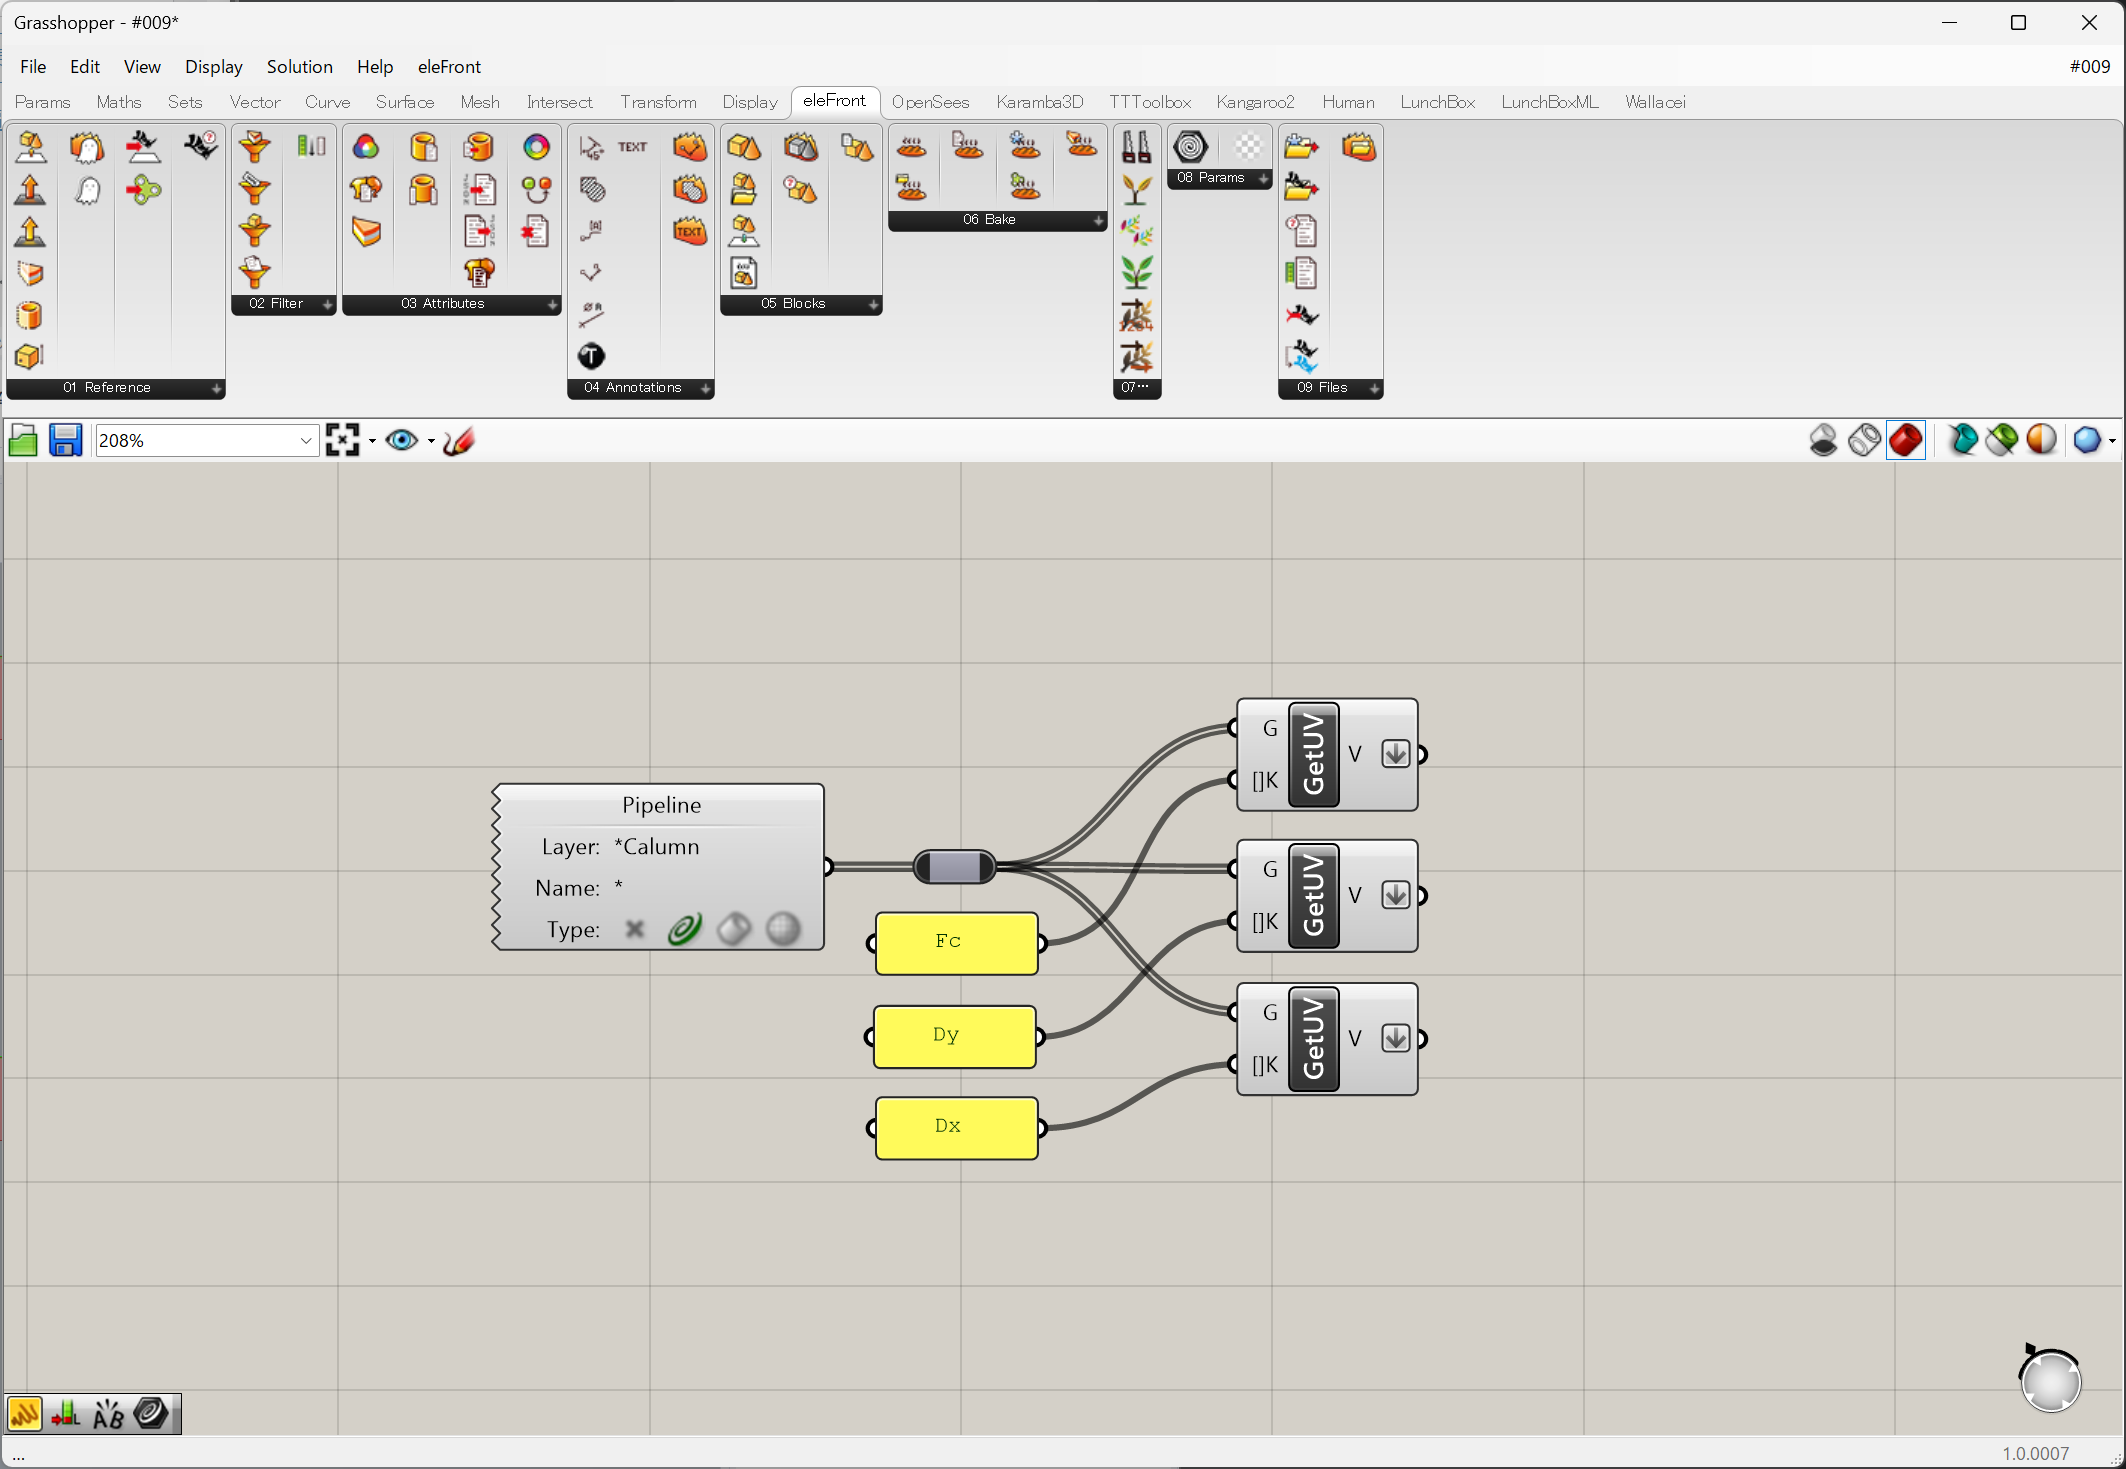The image size is (2126, 1469).
Task: Click the Sketch pen tool icon
Action: point(458,440)
